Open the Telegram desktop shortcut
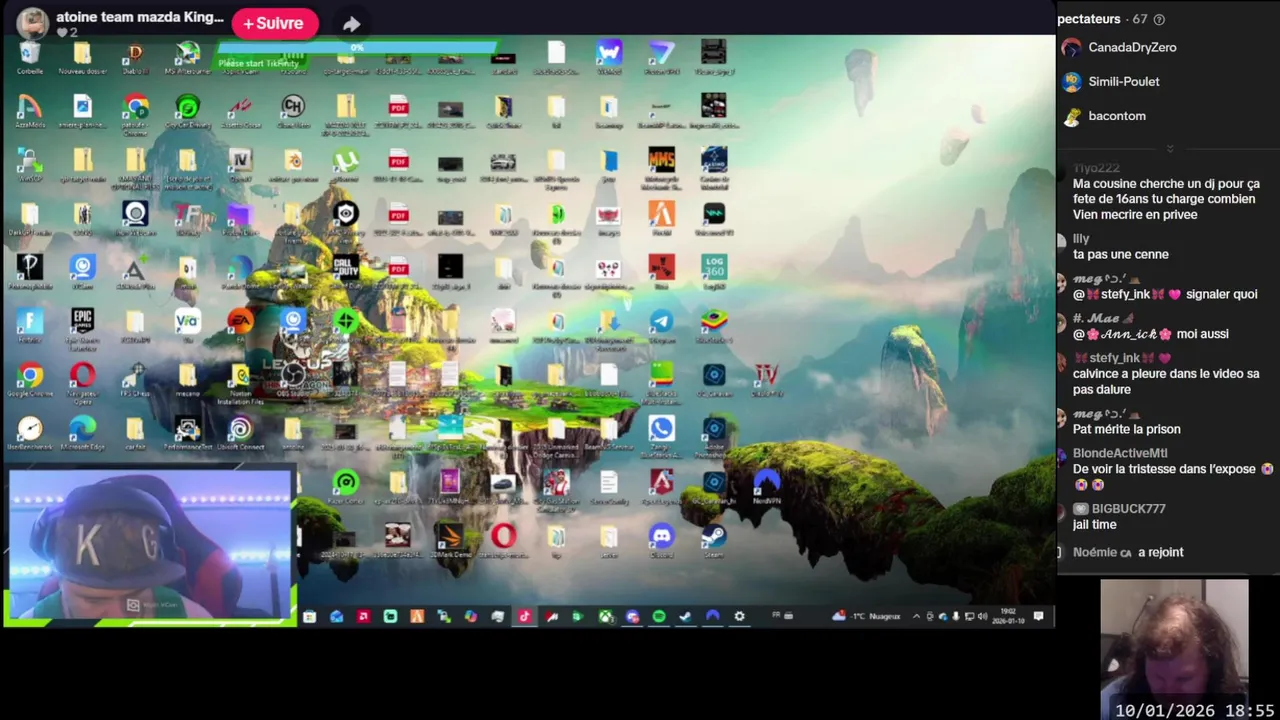 point(661,326)
